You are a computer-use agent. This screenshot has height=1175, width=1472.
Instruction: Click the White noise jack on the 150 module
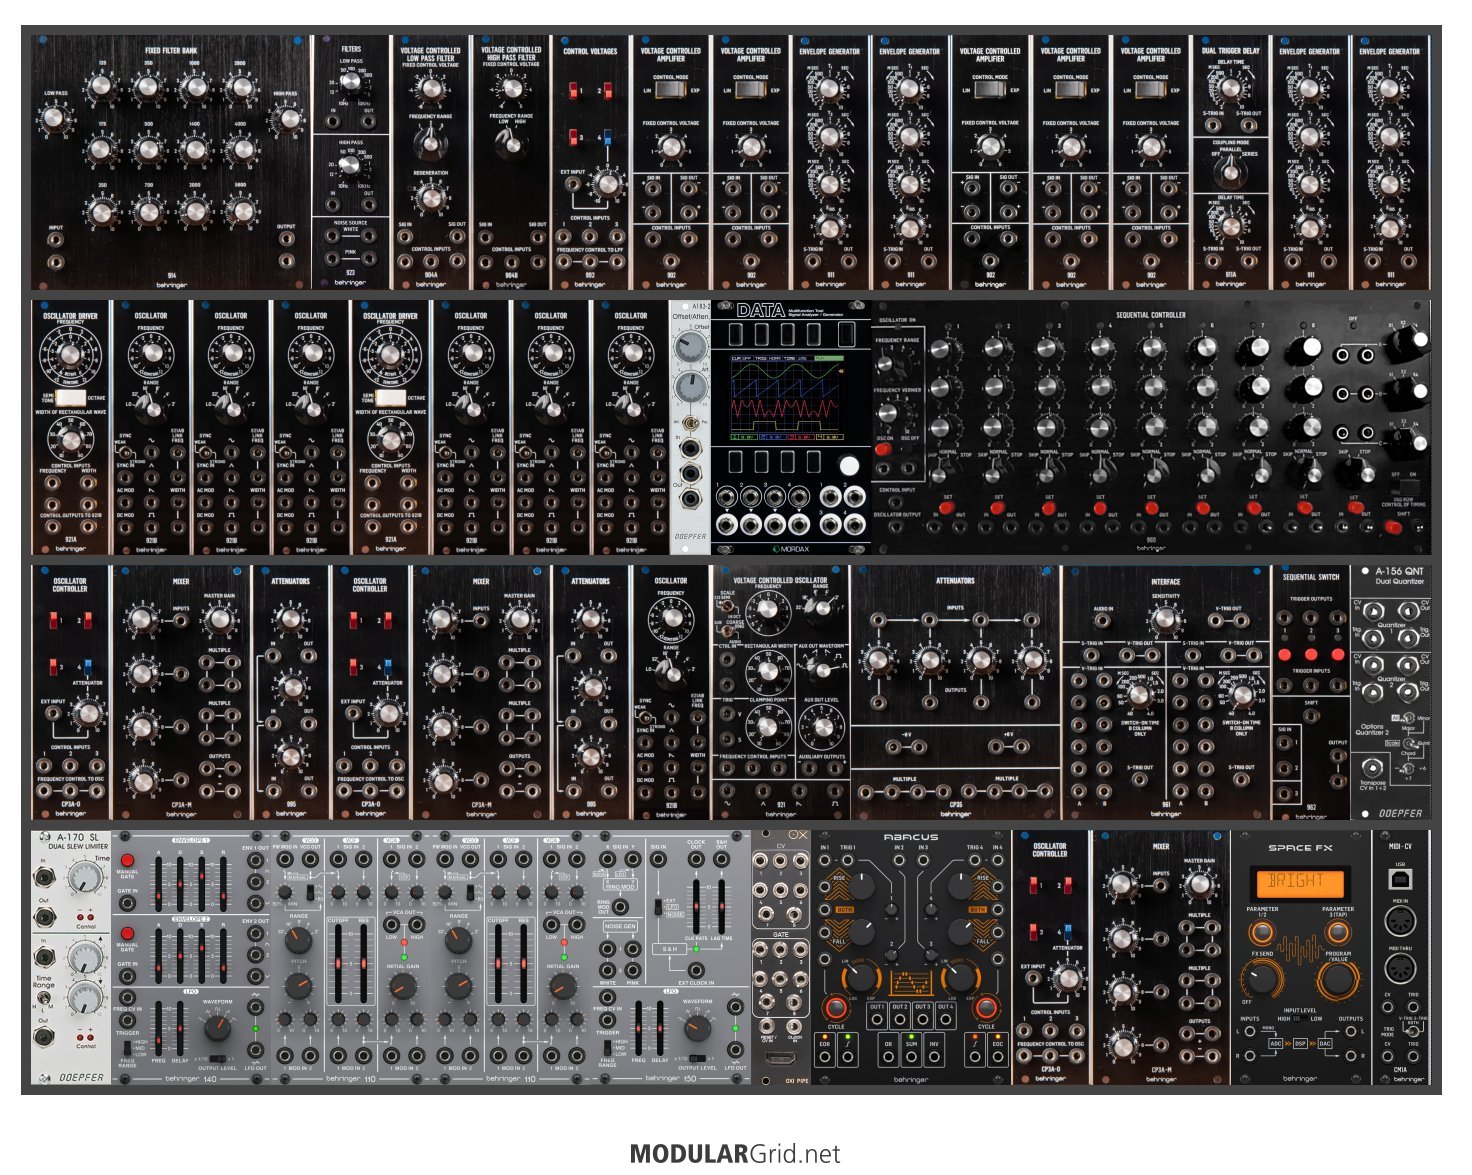pyautogui.click(x=608, y=970)
